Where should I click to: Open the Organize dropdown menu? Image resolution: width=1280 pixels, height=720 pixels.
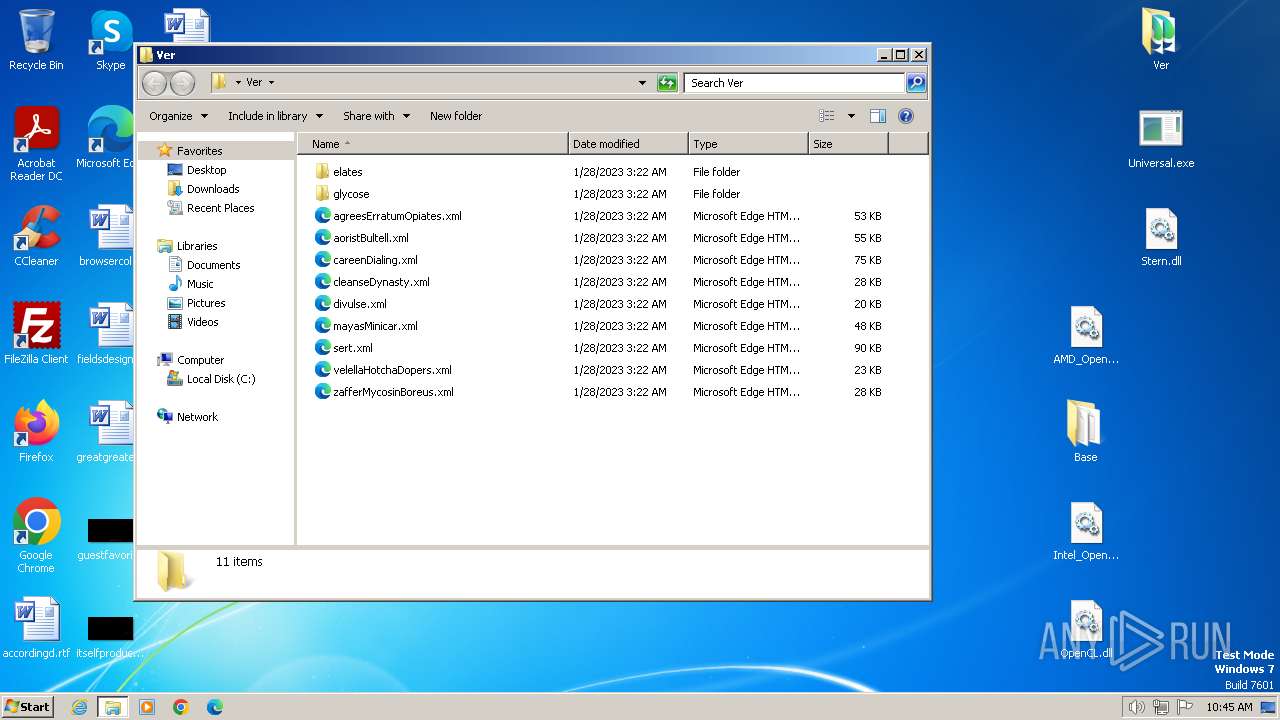tap(178, 116)
